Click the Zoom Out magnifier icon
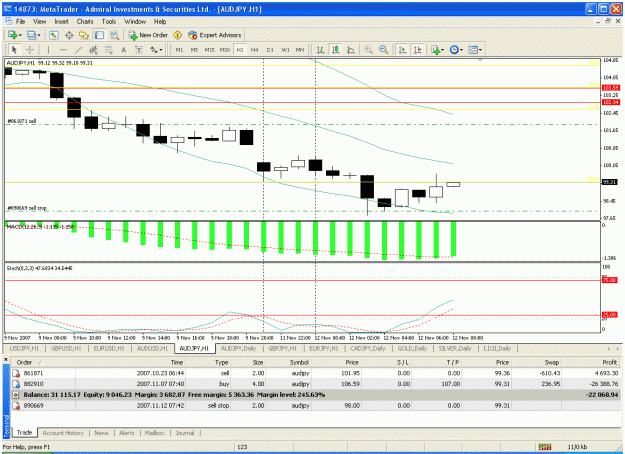The image size is (625, 454). pyautogui.click(x=383, y=50)
